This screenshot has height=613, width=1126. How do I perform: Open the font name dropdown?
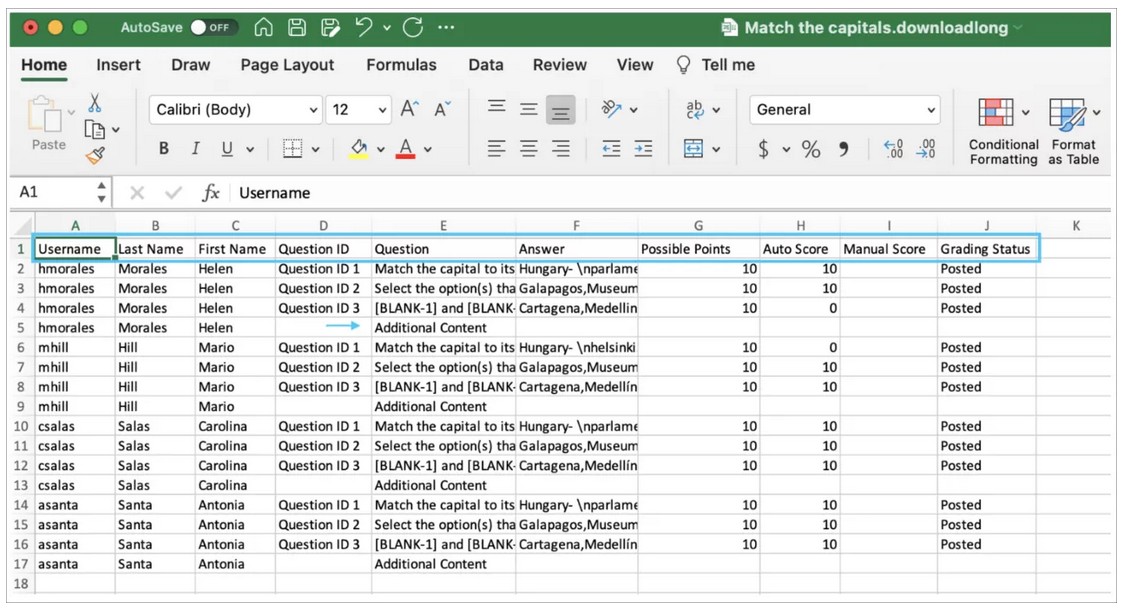(314, 110)
